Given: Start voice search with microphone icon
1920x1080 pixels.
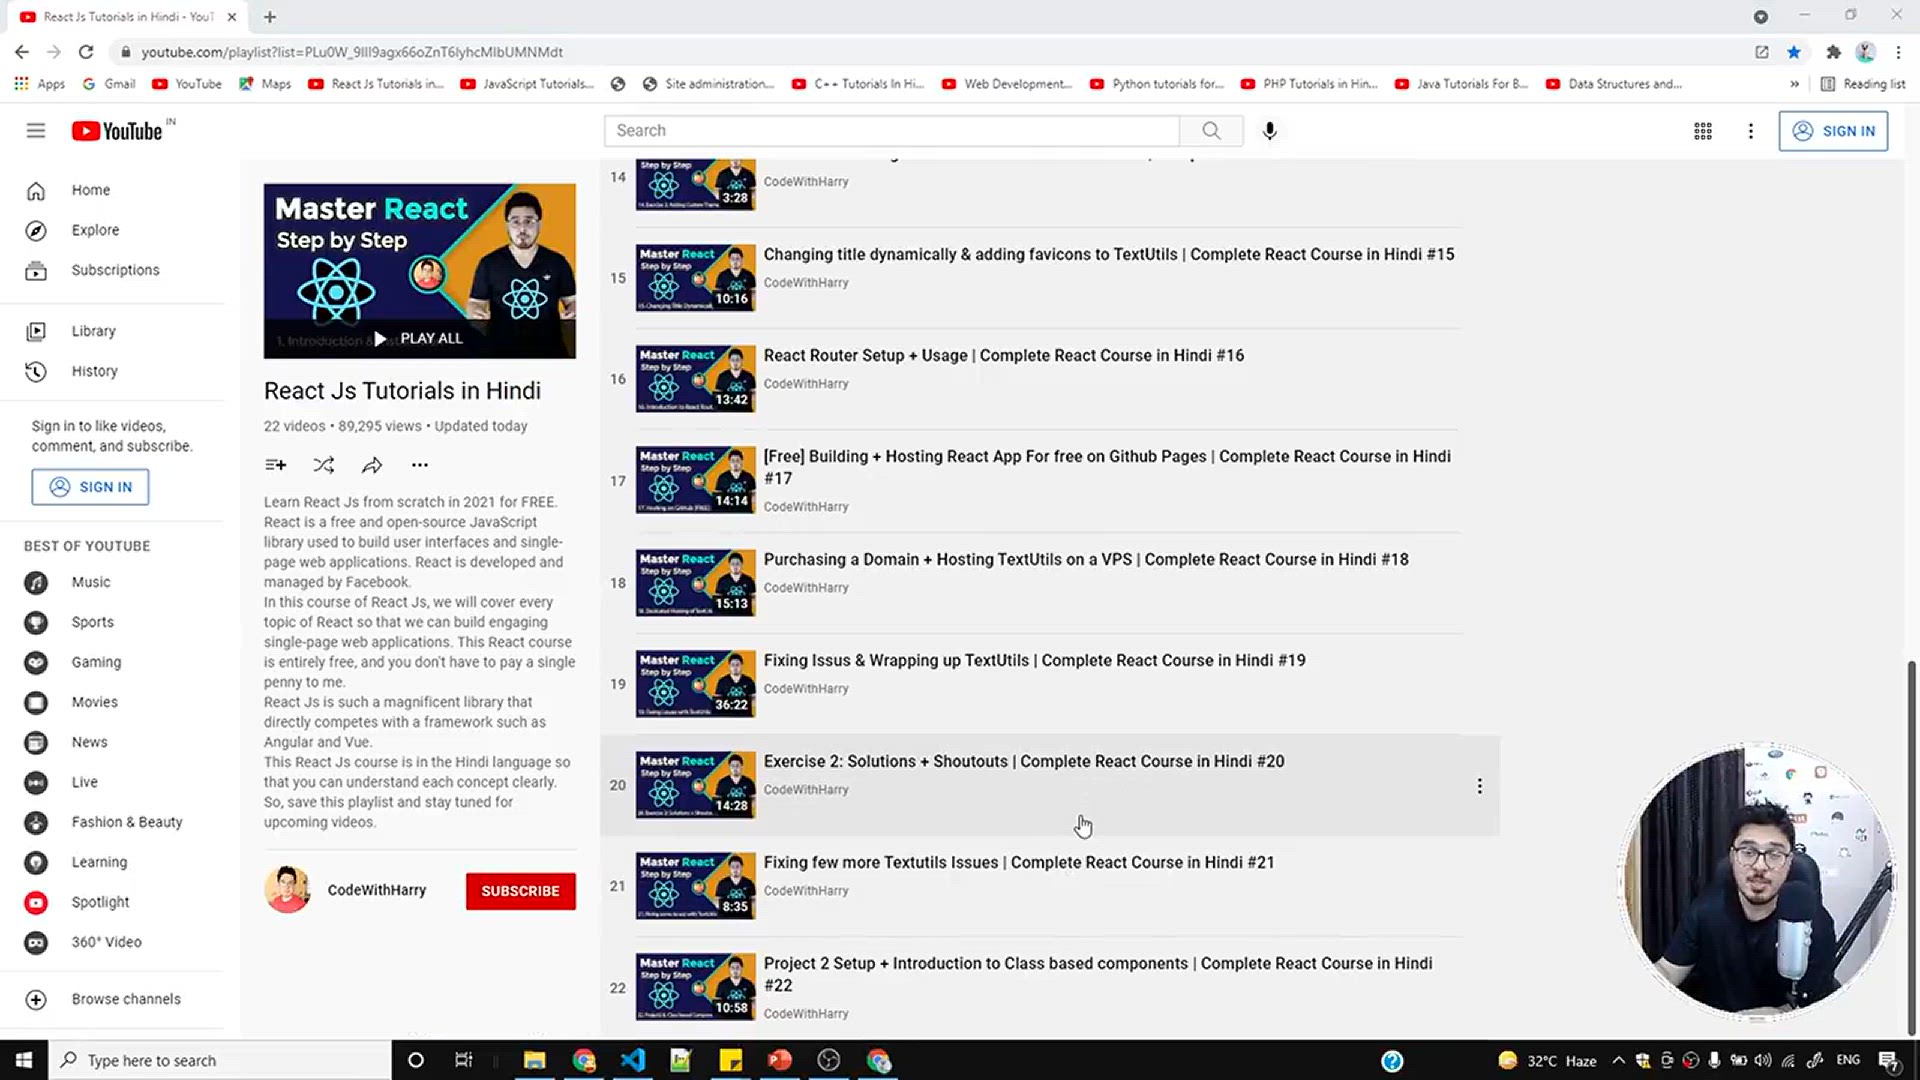Looking at the screenshot, I should 1269,131.
